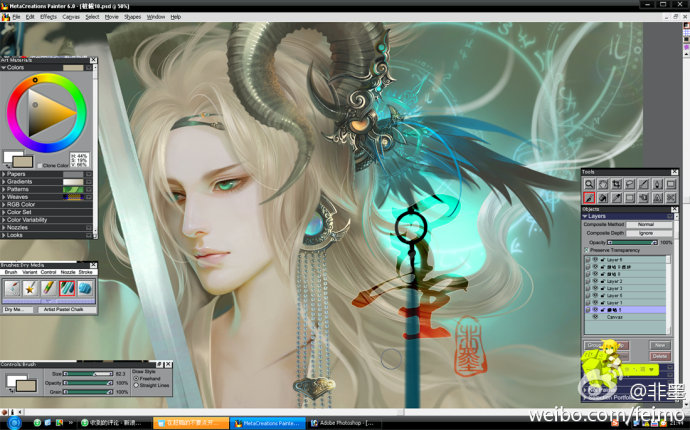Open the Shapes menu
This screenshot has width=690, height=430.
[x=132, y=17]
